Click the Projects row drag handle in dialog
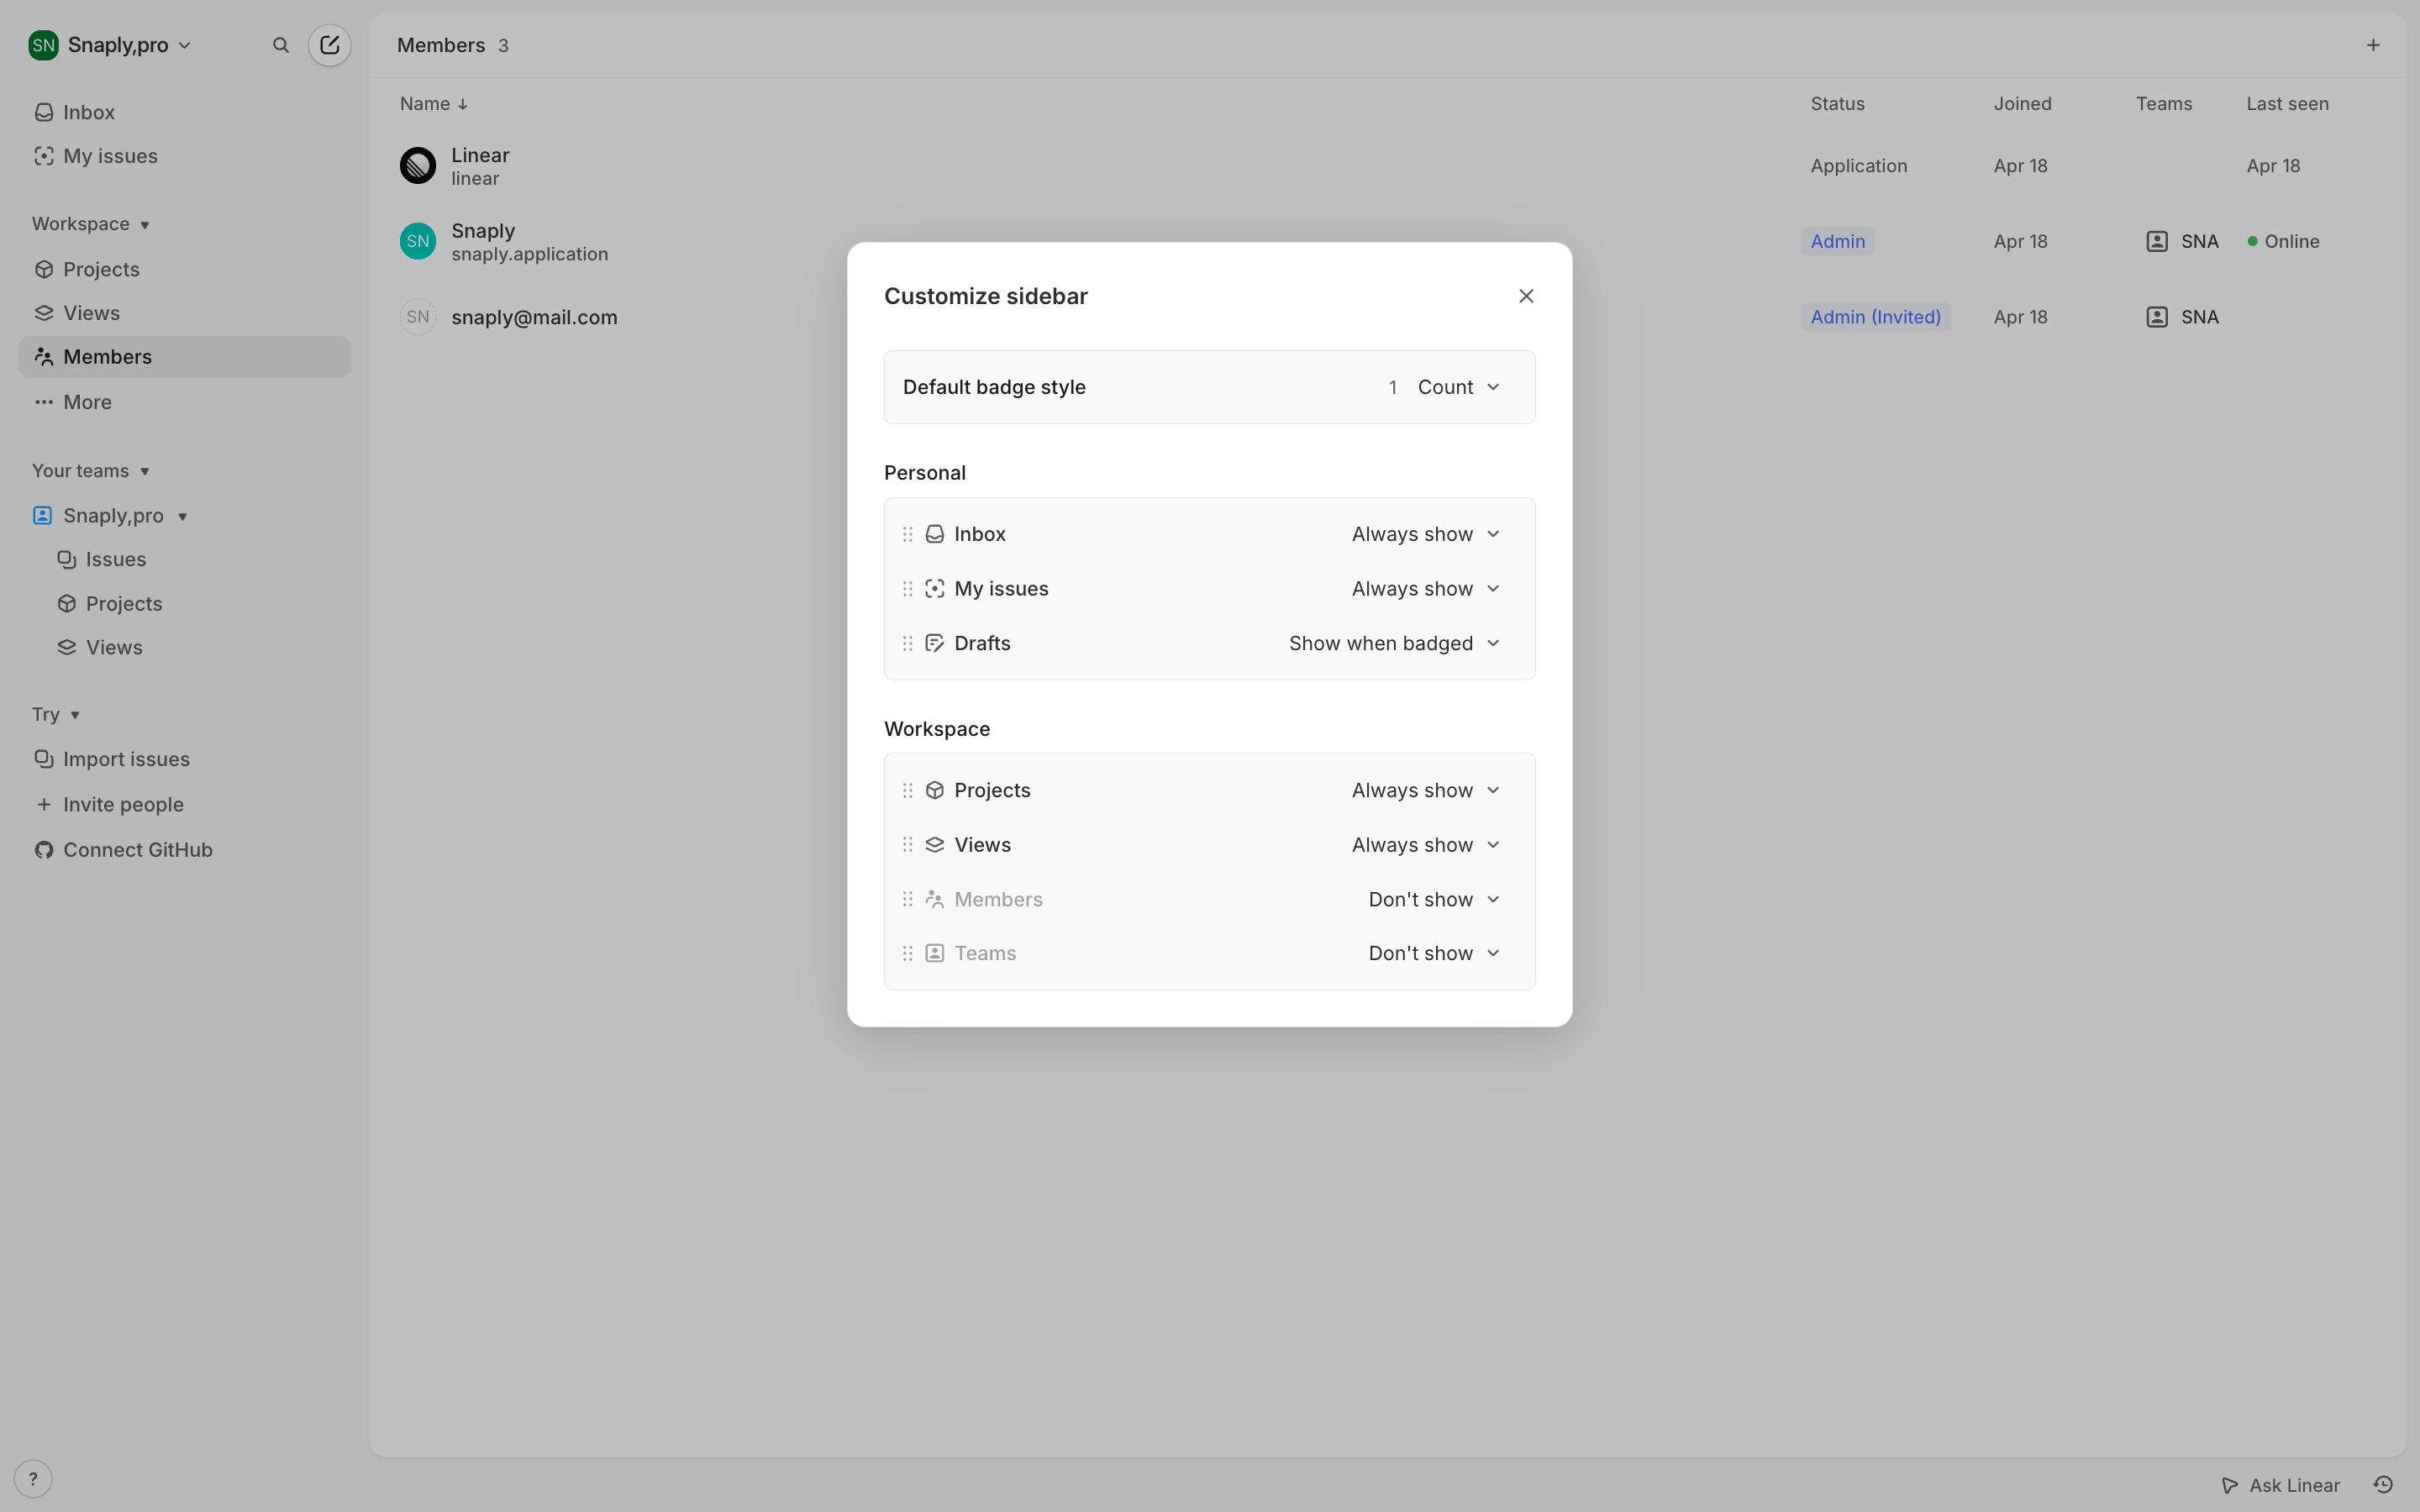The width and height of the screenshot is (2420, 1512). point(908,790)
